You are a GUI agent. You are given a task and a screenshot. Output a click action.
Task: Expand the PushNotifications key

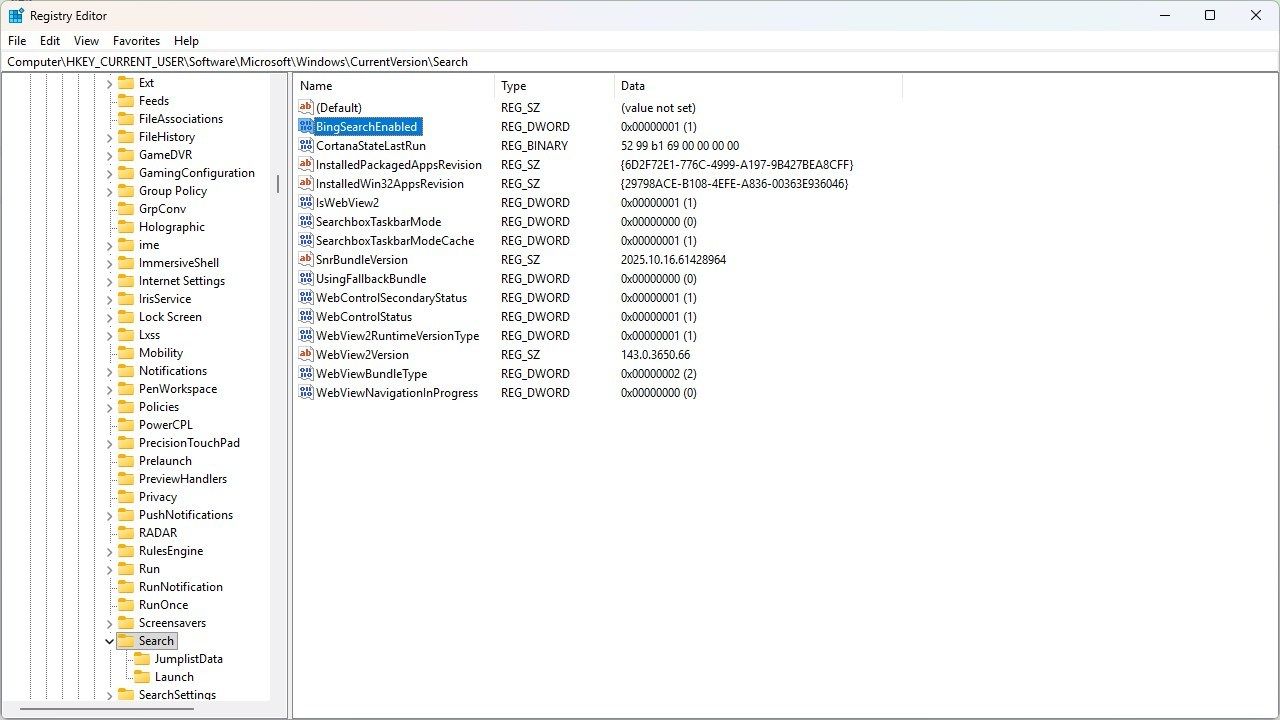click(x=109, y=515)
